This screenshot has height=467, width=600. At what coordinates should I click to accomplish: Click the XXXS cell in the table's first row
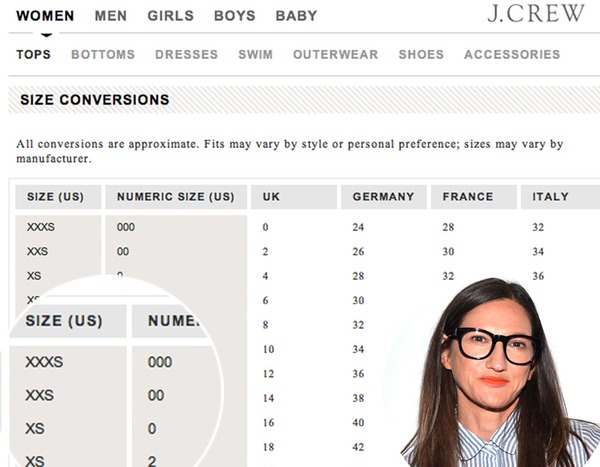pyautogui.click(x=41, y=227)
